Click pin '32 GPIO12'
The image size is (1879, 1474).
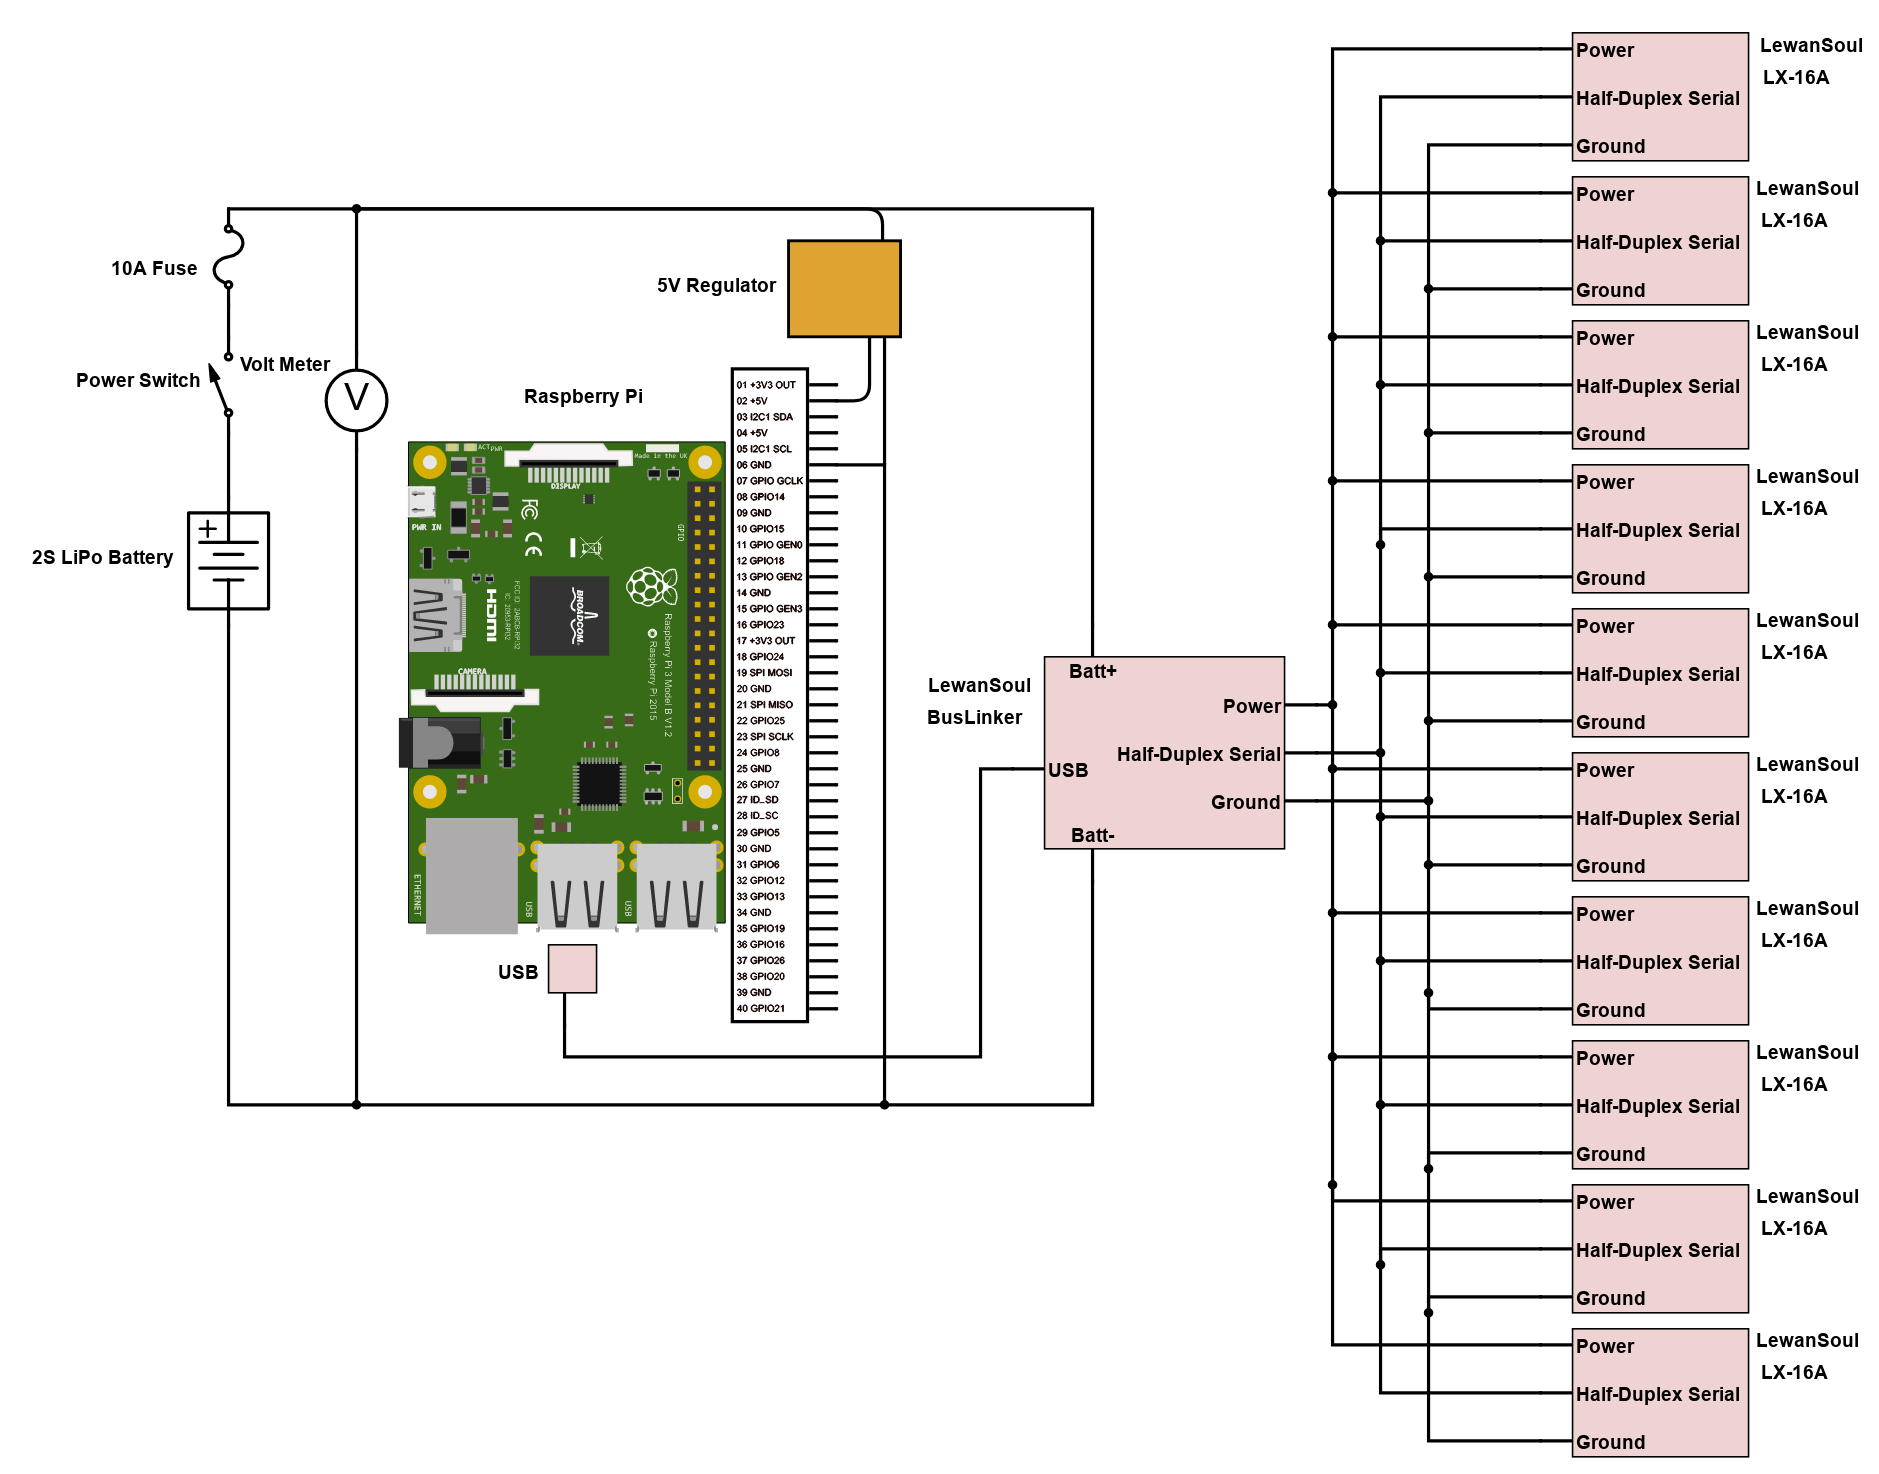coord(761,881)
